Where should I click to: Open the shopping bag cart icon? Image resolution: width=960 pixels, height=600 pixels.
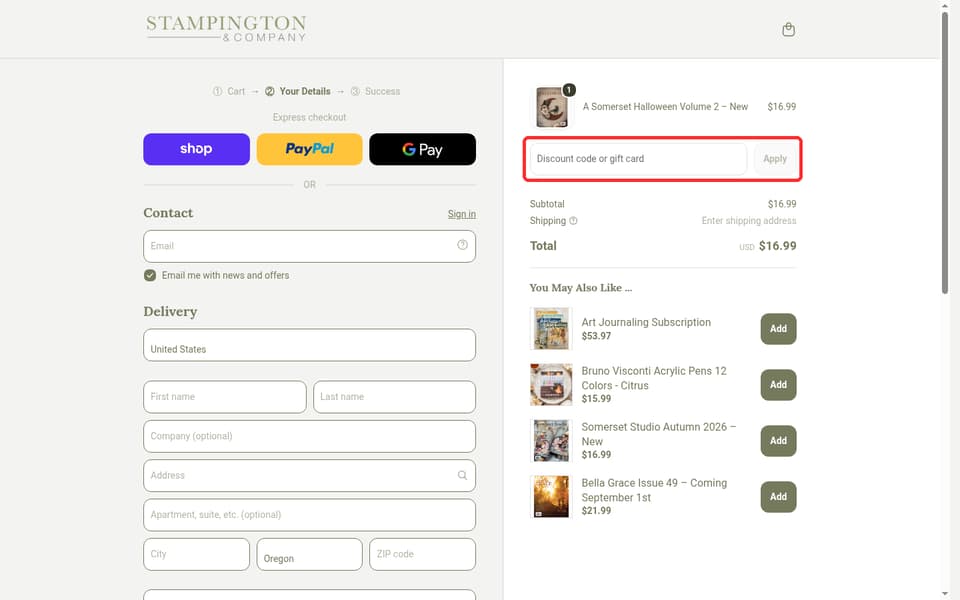point(789,29)
